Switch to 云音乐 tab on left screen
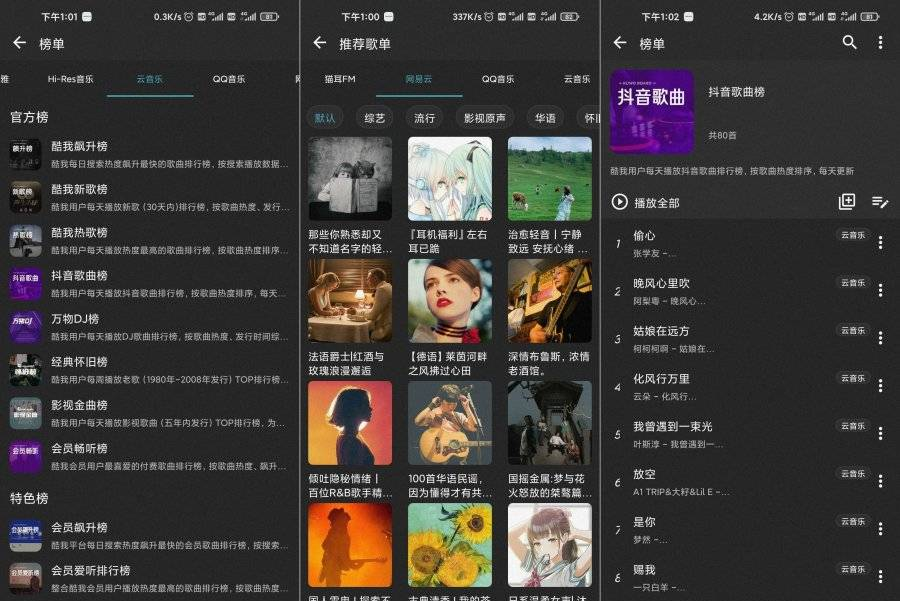This screenshot has width=900, height=601. click(149, 79)
